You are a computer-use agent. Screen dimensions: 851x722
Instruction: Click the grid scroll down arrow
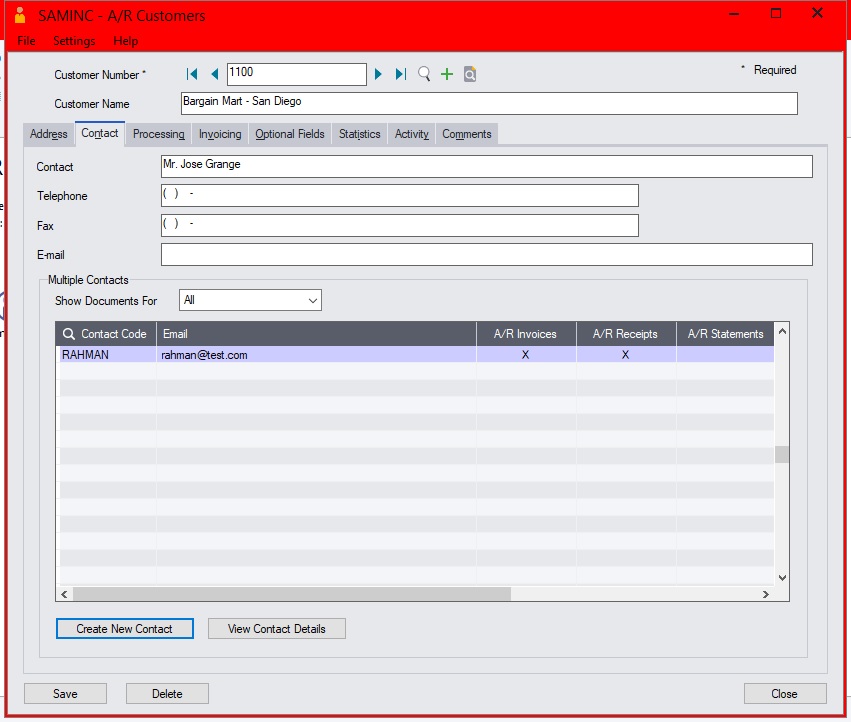(x=782, y=578)
